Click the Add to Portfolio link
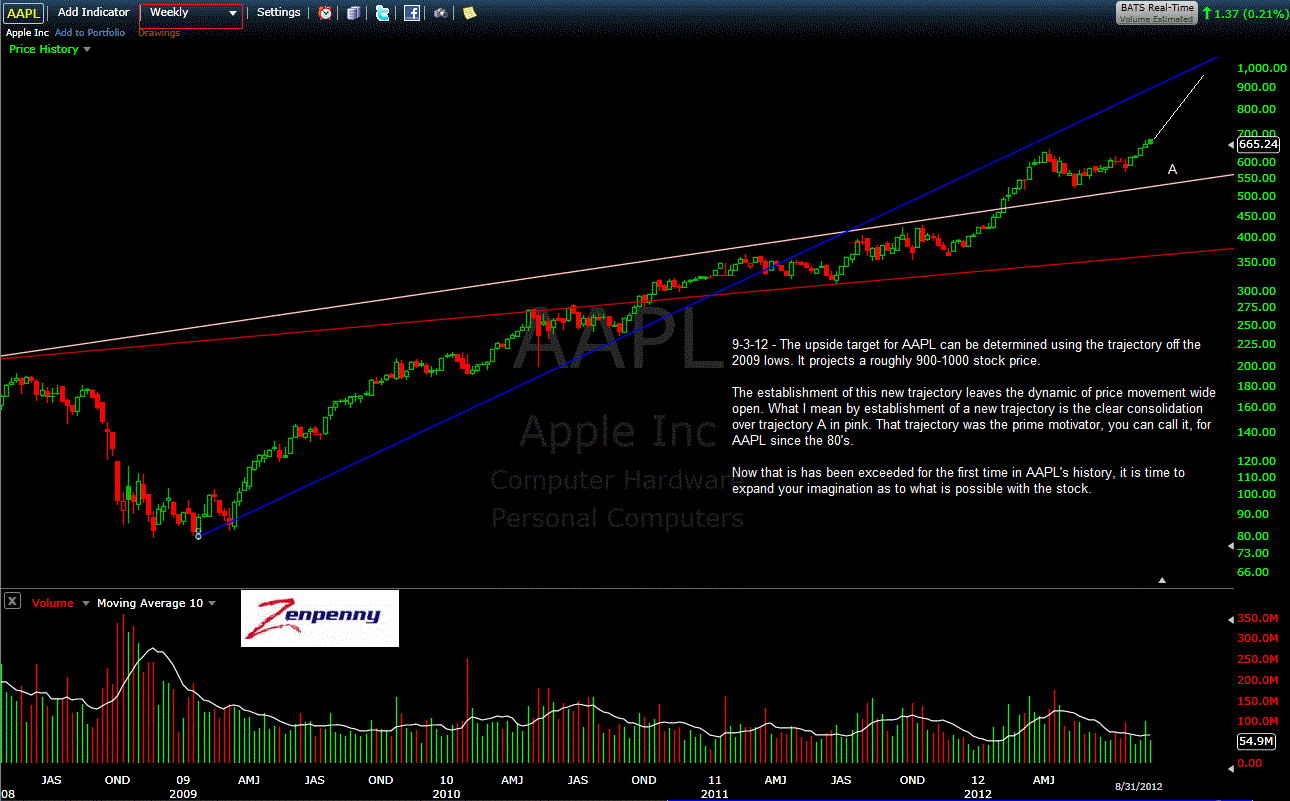 tap(90, 33)
